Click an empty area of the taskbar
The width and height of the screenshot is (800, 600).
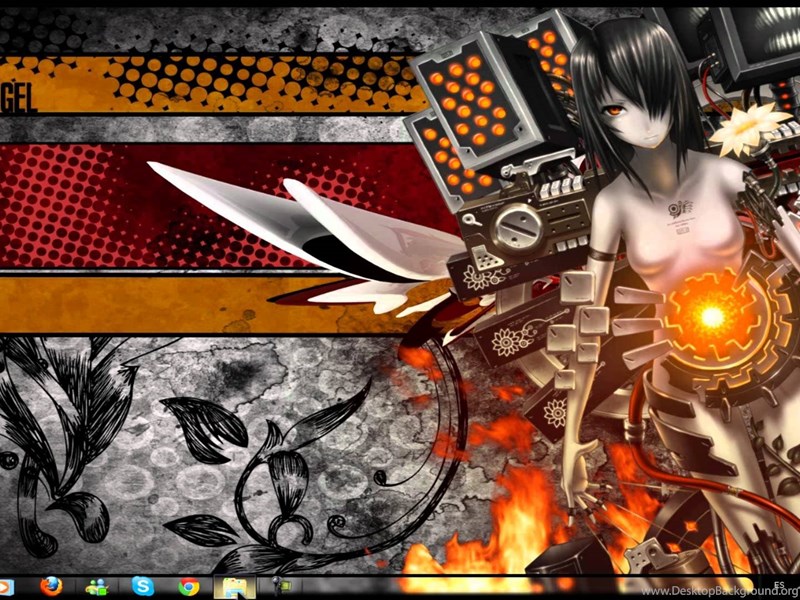450,588
